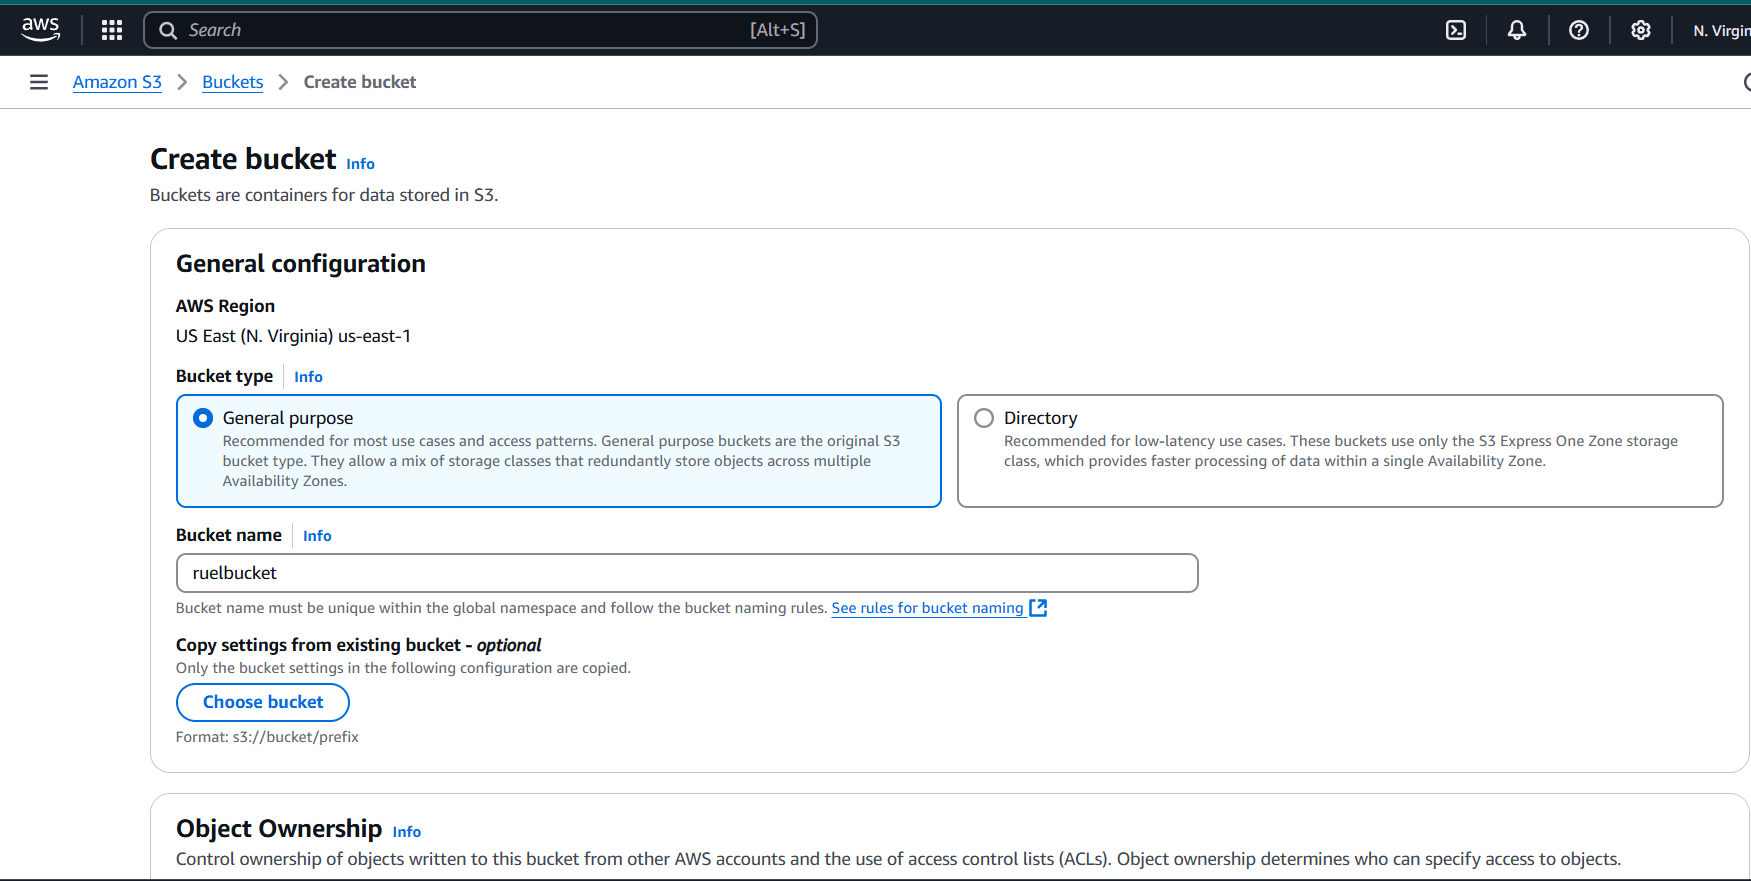Click the General configuration heading
Image resolution: width=1751 pixels, height=881 pixels.
(301, 264)
